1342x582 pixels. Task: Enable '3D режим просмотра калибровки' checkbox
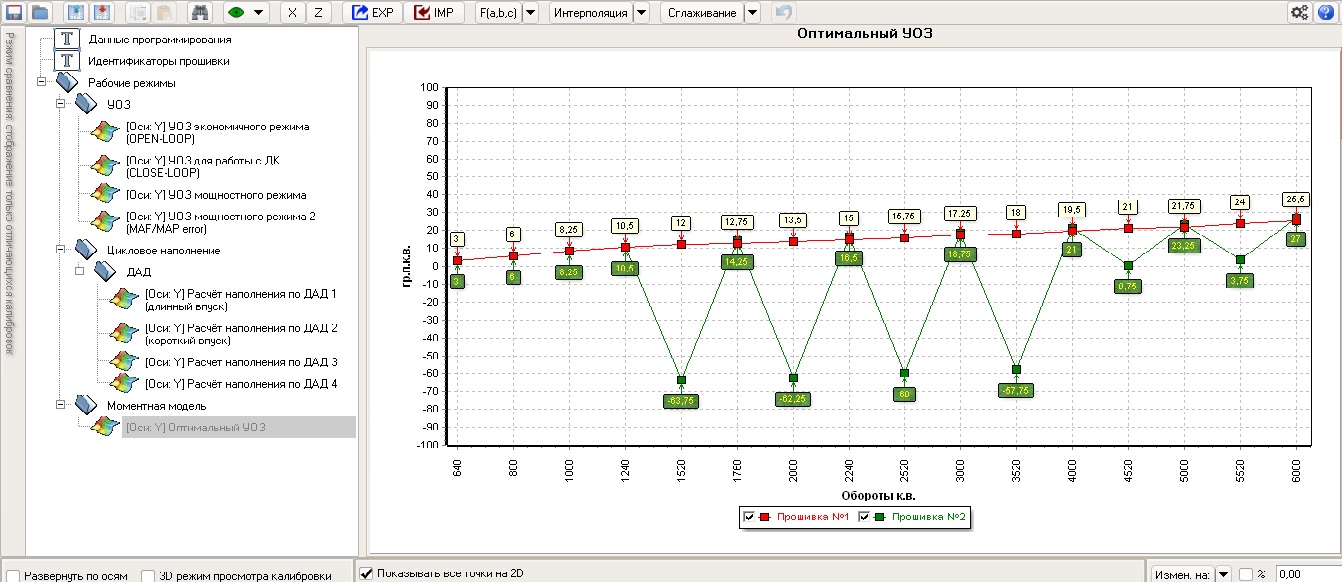148,576
